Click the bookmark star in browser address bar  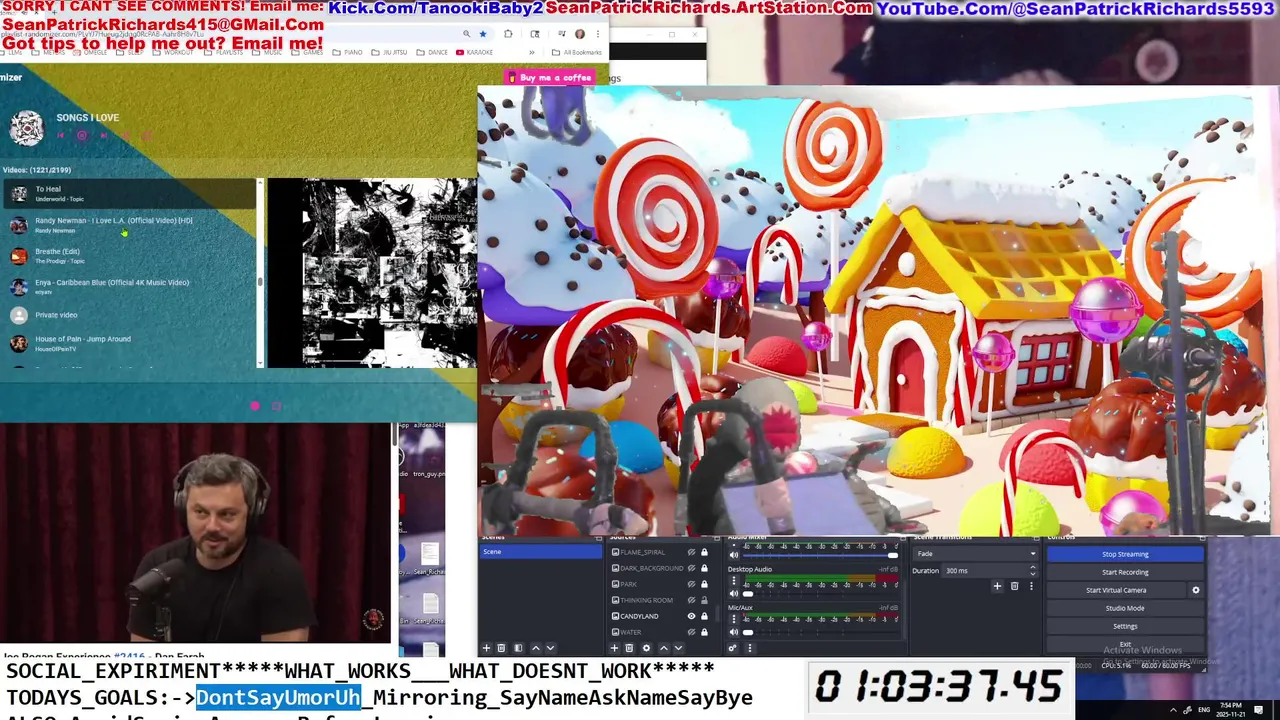click(483, 34)
